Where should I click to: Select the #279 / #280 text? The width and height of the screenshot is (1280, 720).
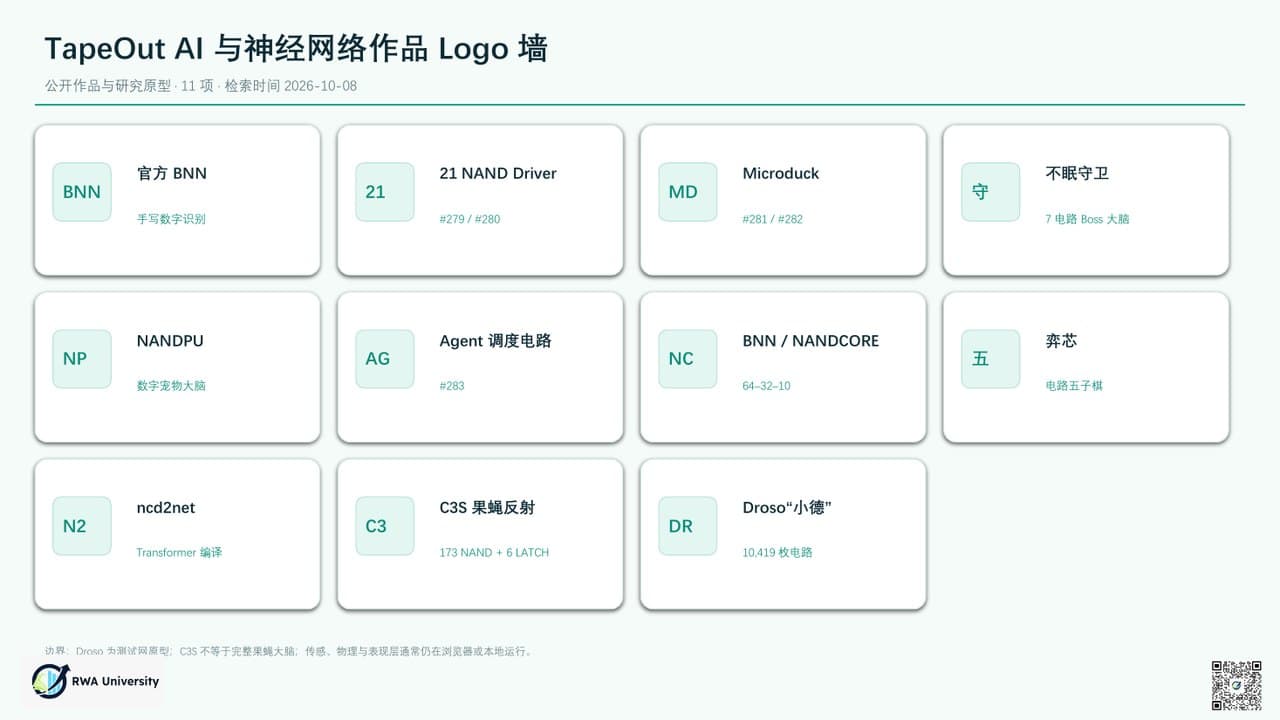coord(470,218)
